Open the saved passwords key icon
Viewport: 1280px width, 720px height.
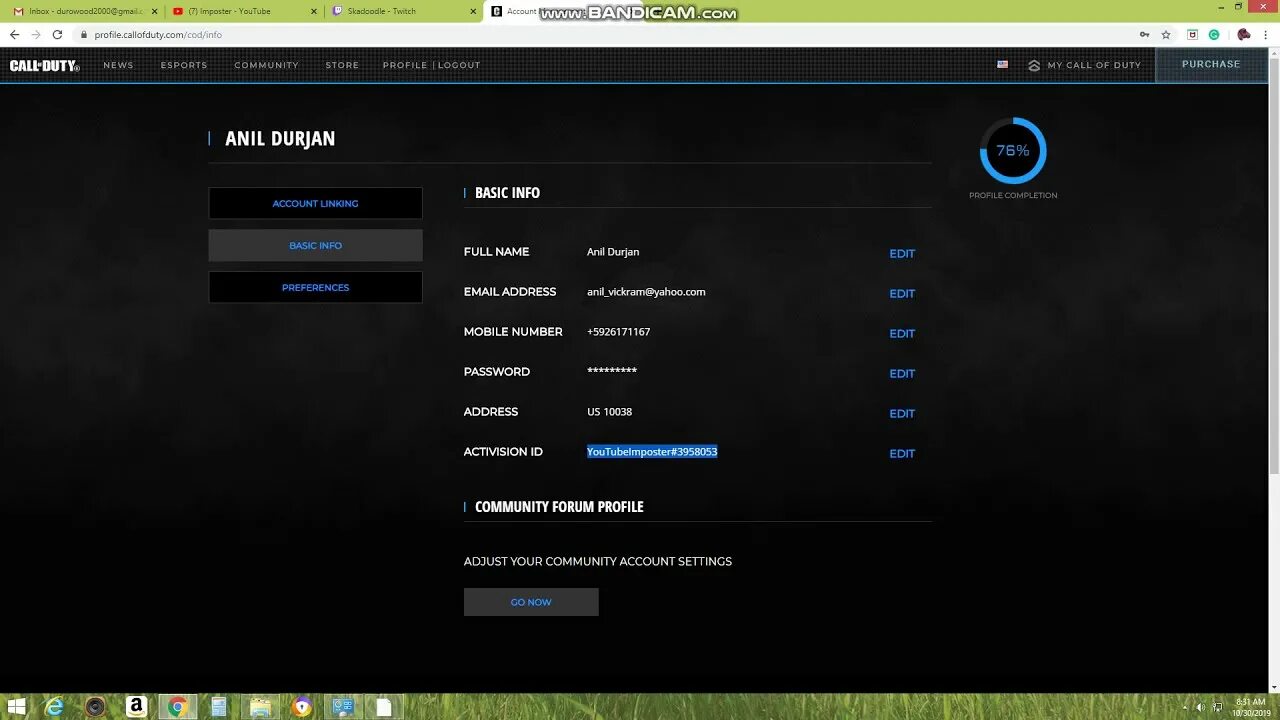tap(1144, 34)
